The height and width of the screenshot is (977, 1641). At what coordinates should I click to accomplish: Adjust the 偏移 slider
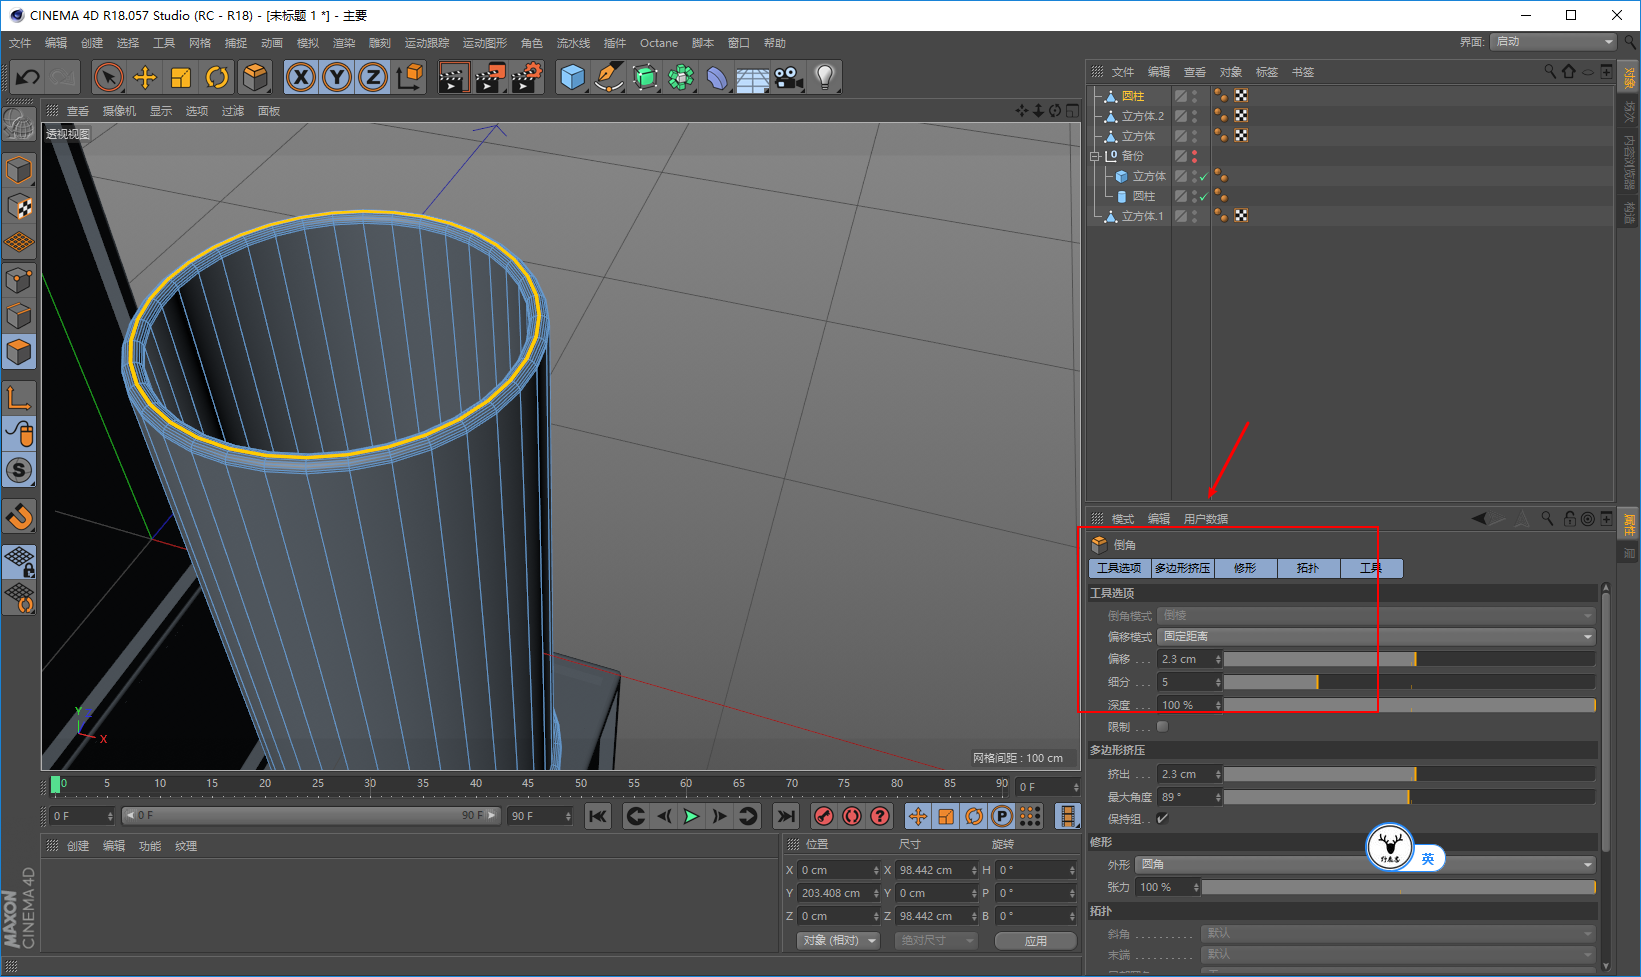point(1409,659)
